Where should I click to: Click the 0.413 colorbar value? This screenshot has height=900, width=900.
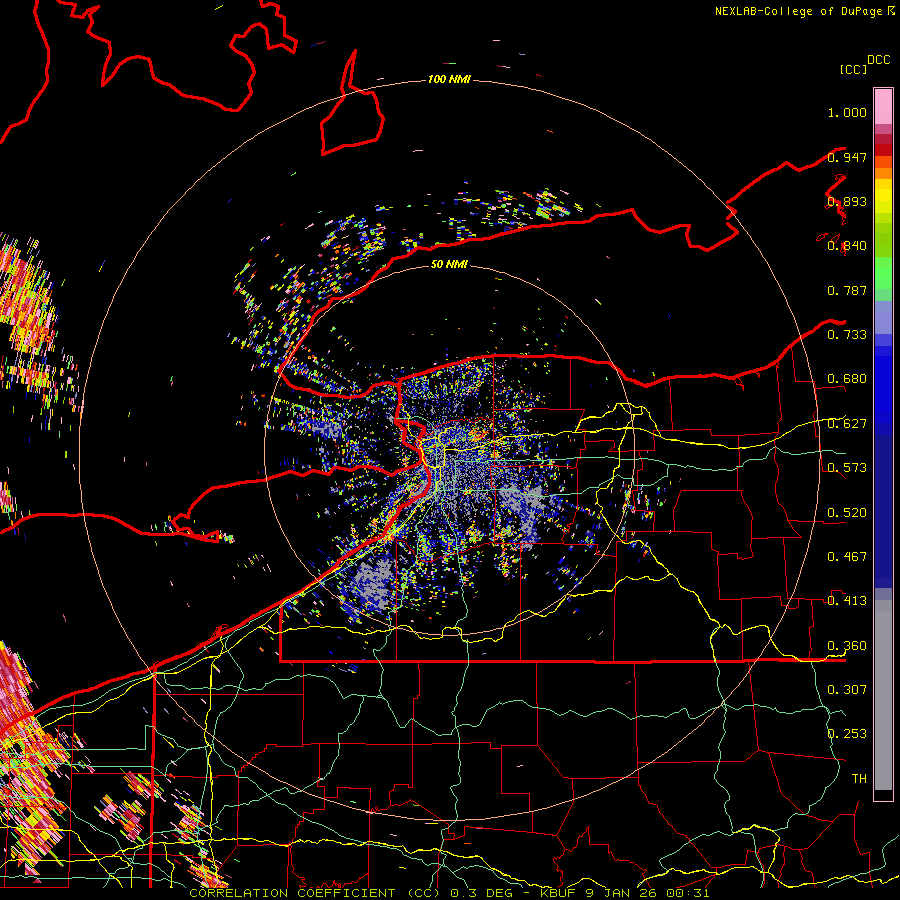847,600
